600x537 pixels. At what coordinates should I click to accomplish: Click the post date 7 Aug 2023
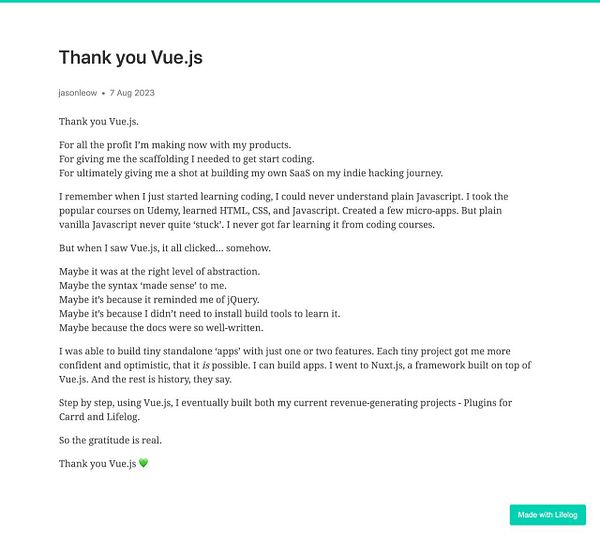tap(132, 93)
